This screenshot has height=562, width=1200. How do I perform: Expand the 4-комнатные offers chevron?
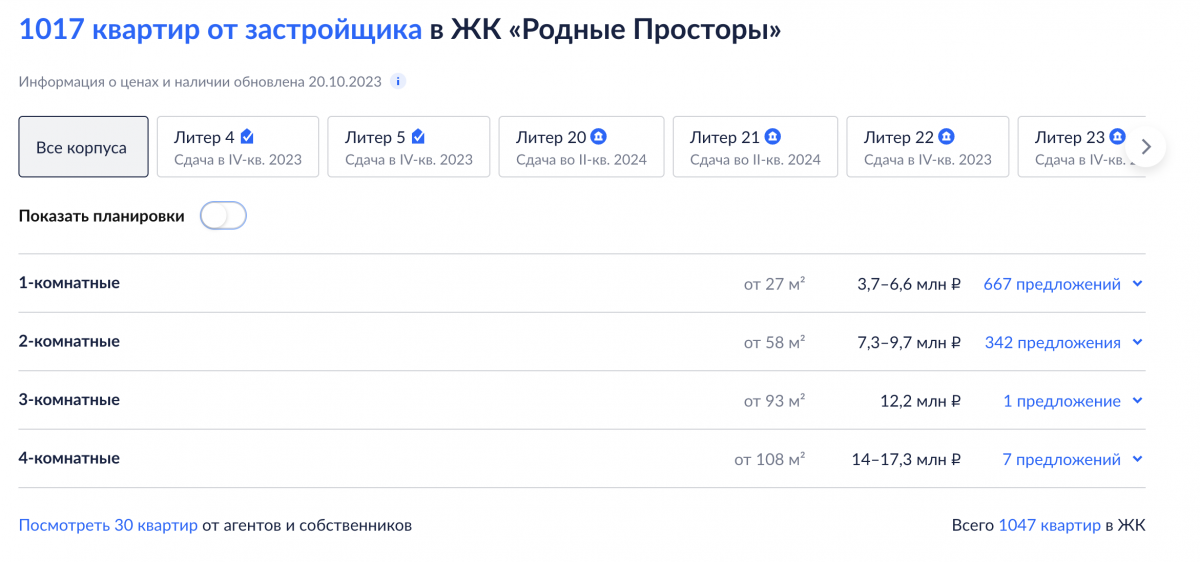1137,460
